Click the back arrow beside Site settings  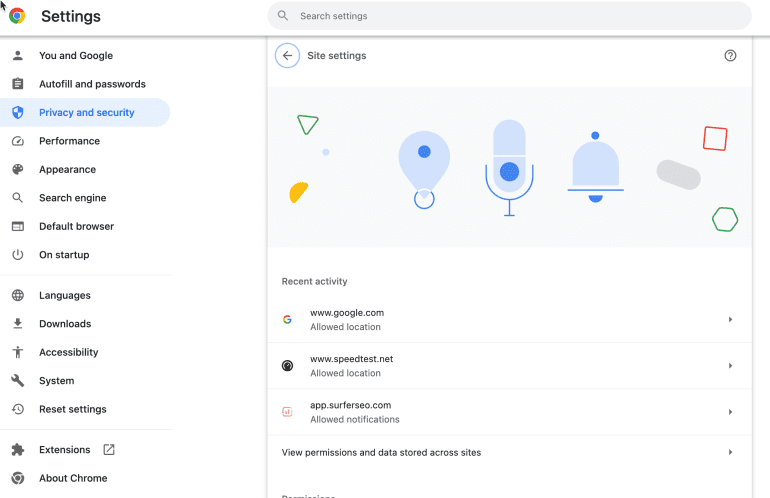point(287,56)
